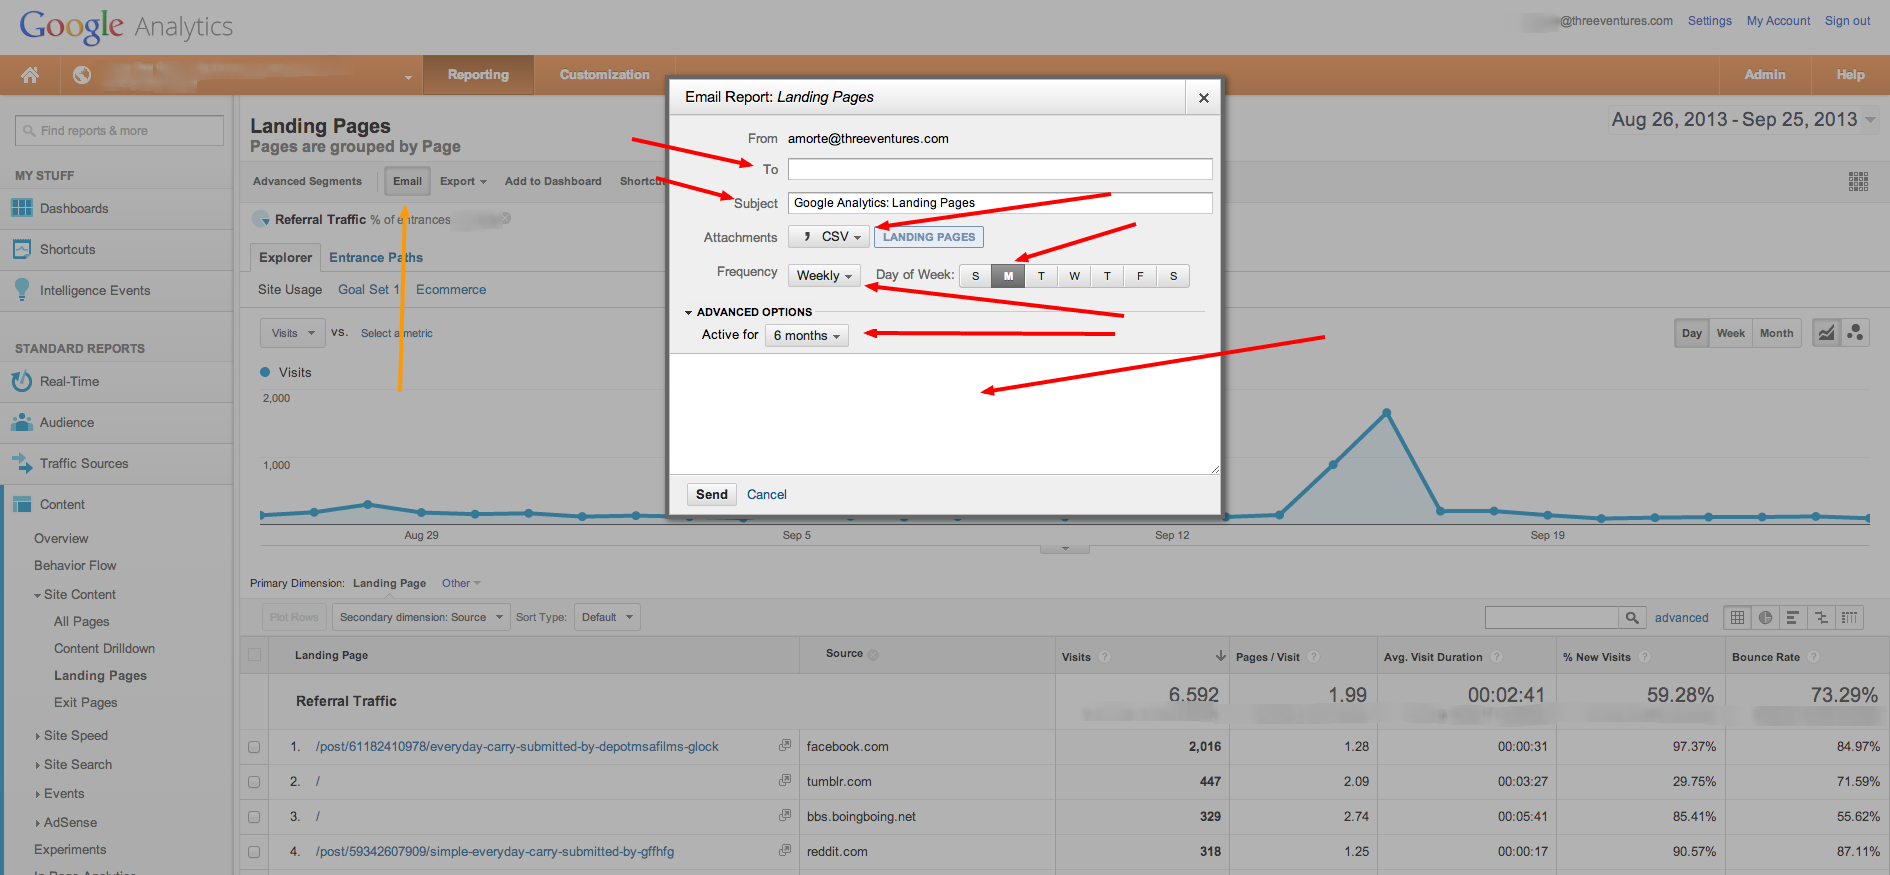Switch chart to line chart view icon

click(1826, 333)
